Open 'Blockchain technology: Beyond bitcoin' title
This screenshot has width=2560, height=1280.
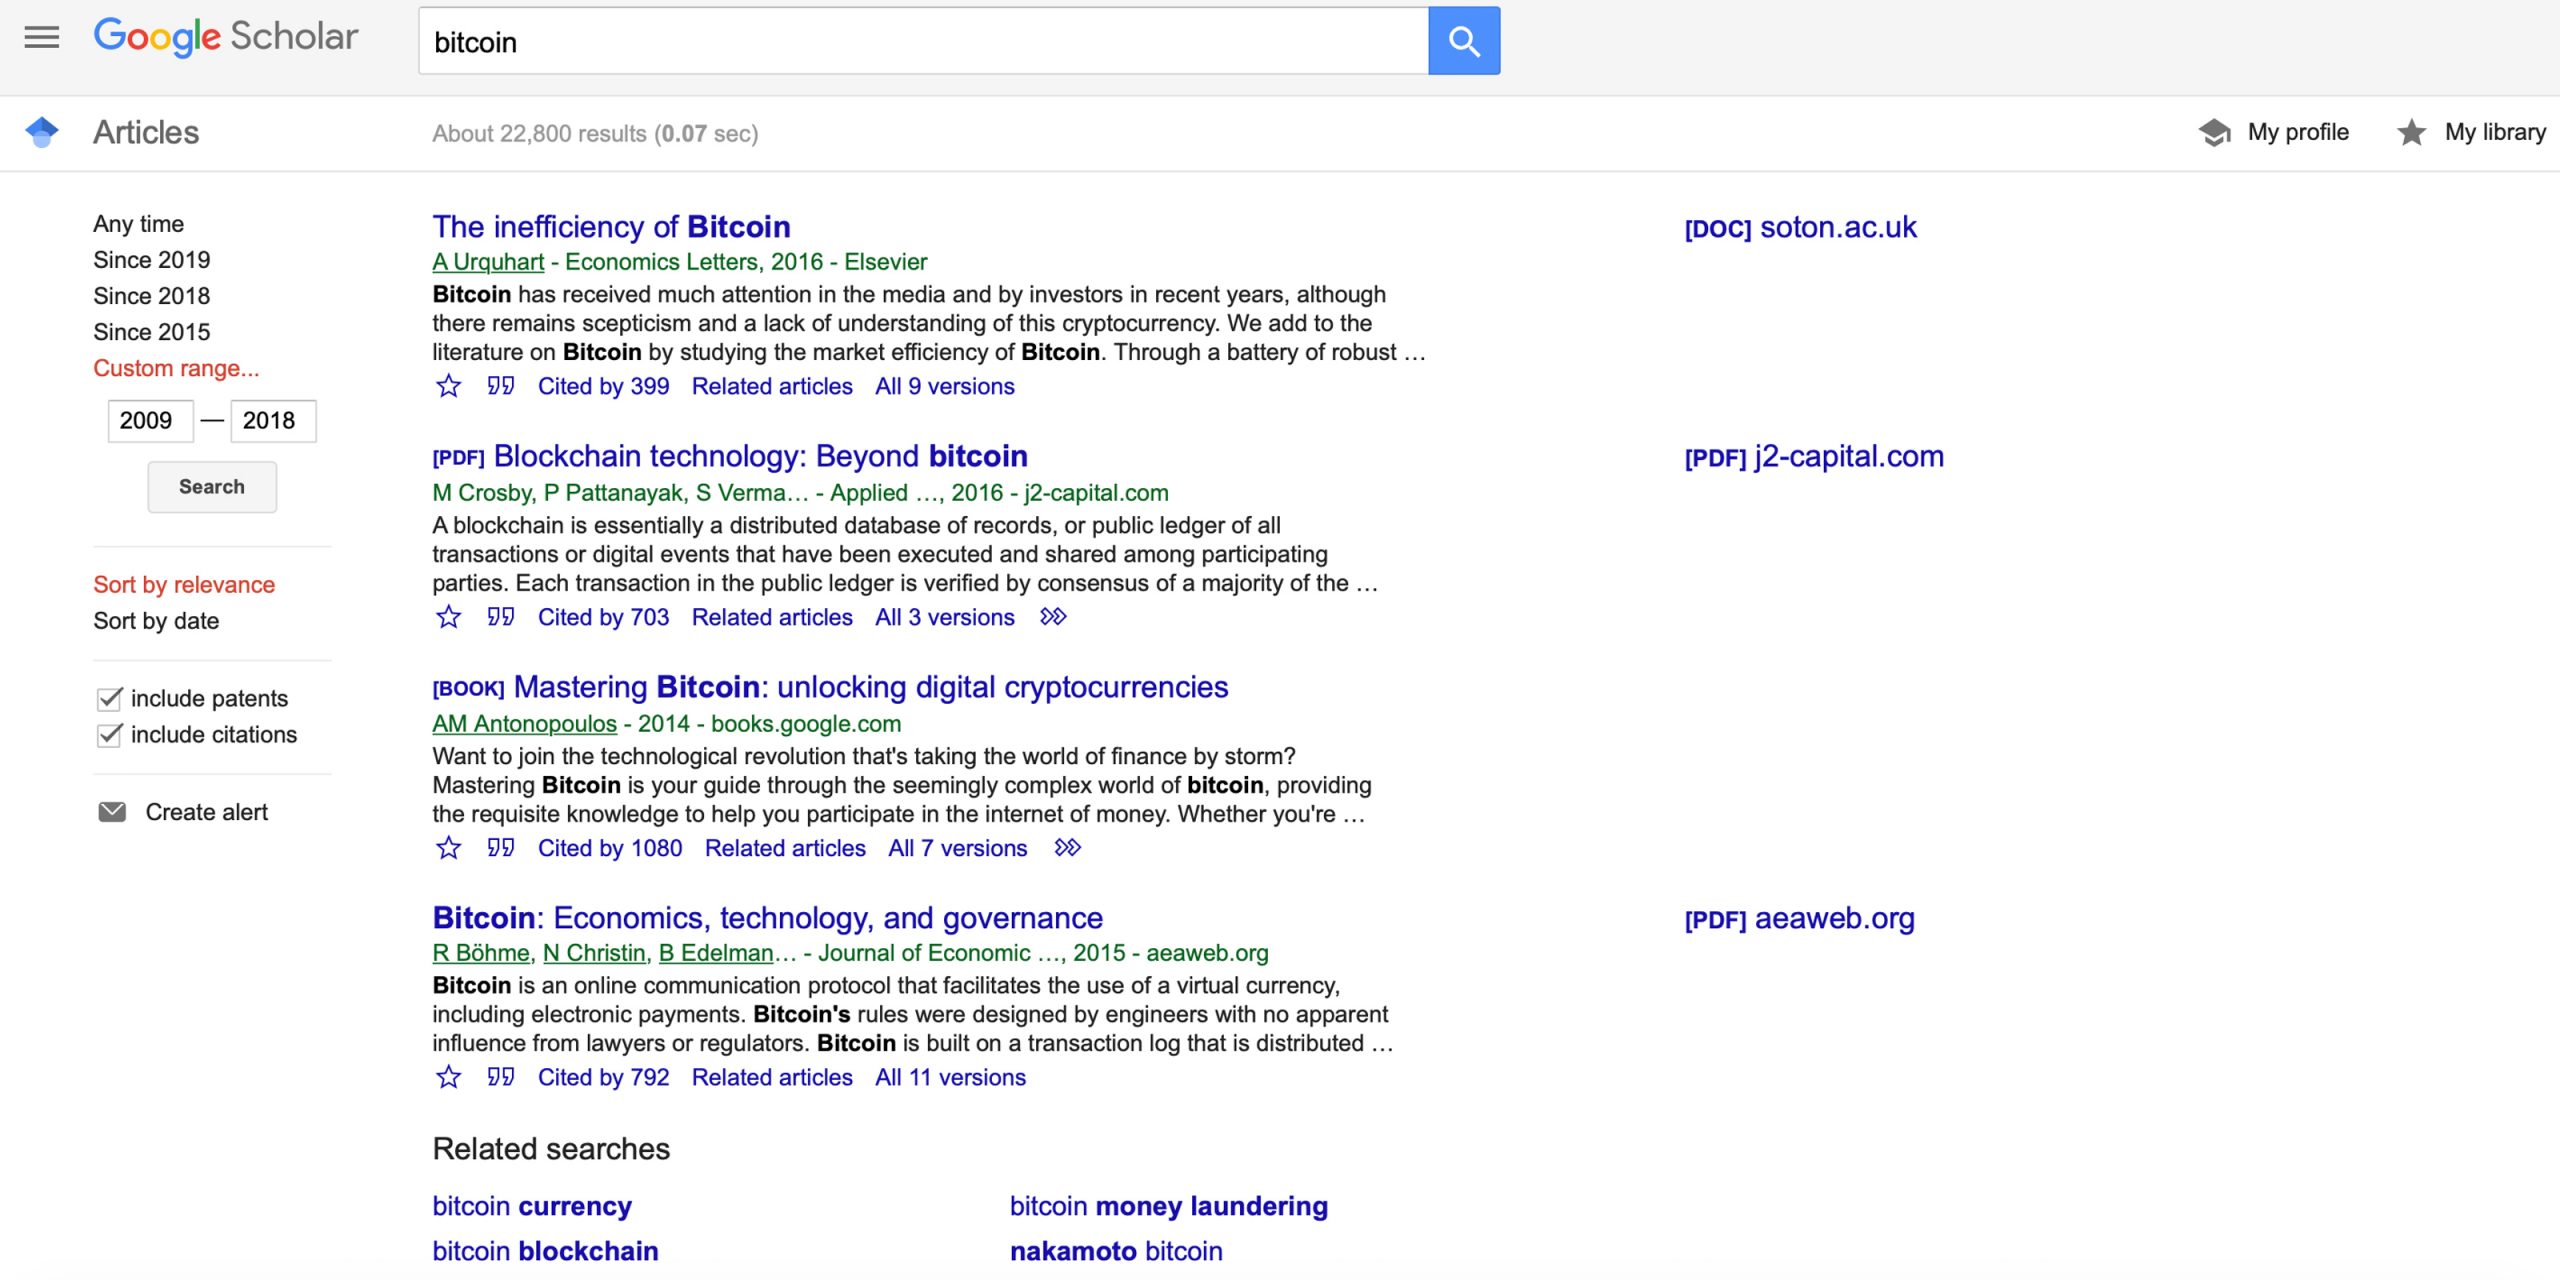(x=760, y=456)
